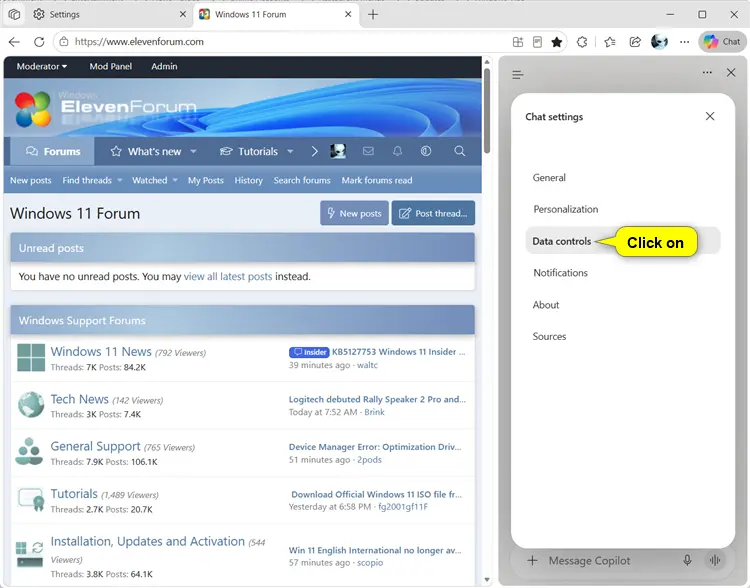Open a new browser tab
The height and width of the screenshot is (588, 750).
pyautogui.click(x=373, y=14)
